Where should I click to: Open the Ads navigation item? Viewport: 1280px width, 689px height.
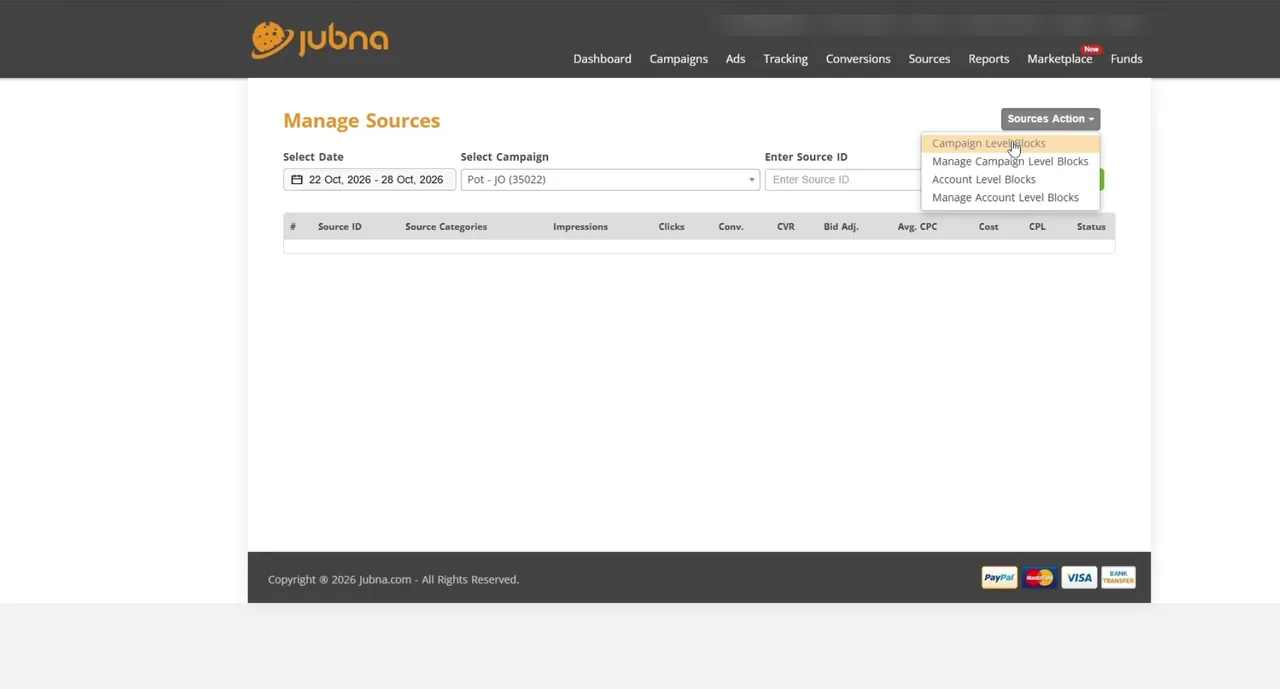pyautogui.click(x=735, y=59)
